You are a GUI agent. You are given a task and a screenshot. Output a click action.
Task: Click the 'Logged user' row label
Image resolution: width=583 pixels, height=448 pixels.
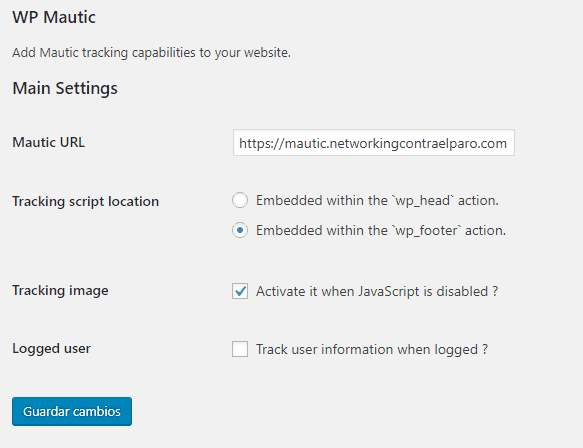[x=51, y=349]
